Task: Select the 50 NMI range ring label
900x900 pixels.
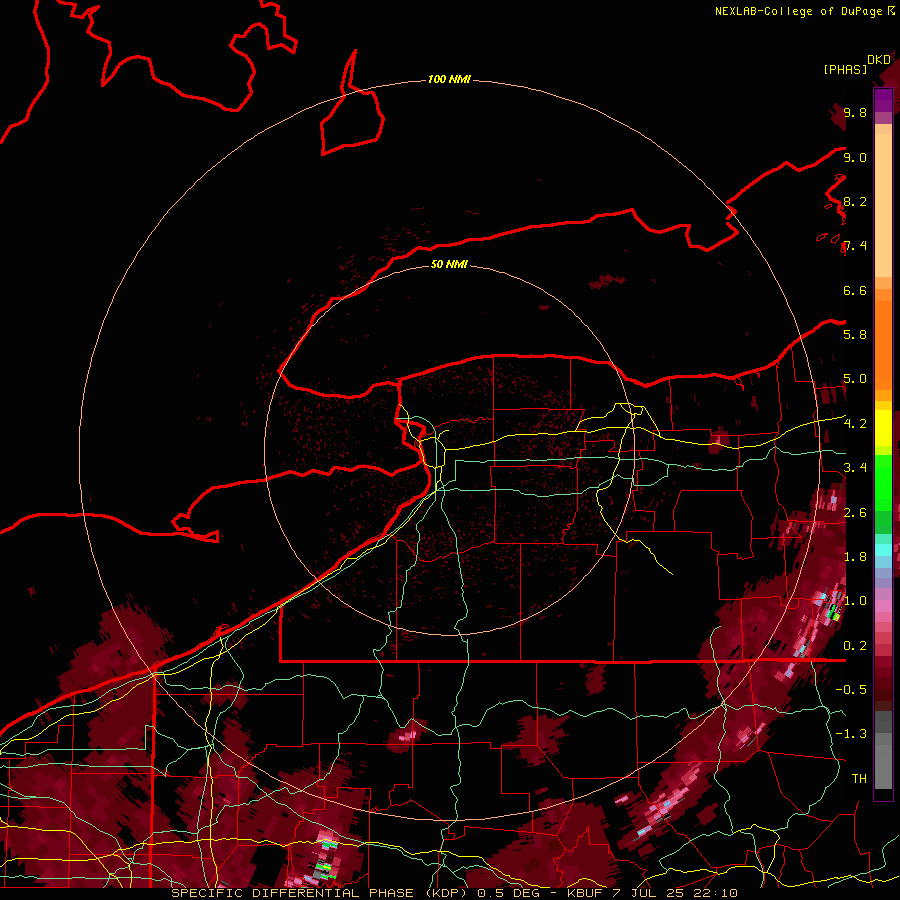Action: (x=449, y=264)
